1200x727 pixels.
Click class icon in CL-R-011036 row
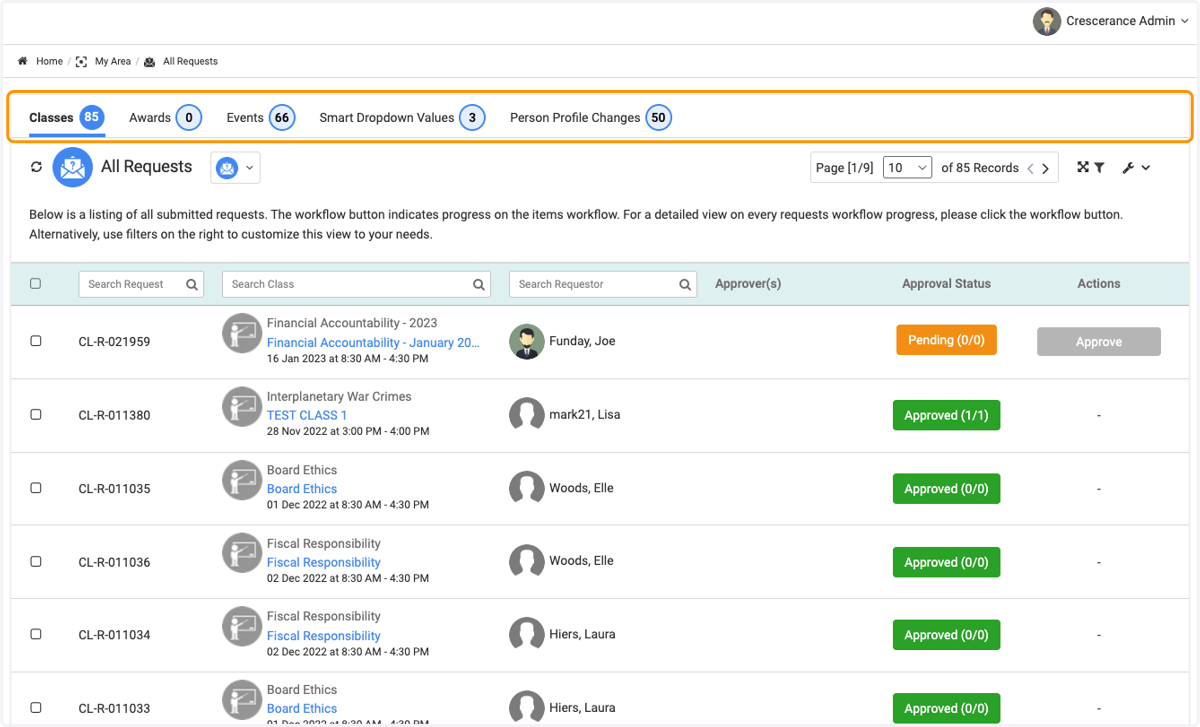pyautogui.click(x=241, y=553)
